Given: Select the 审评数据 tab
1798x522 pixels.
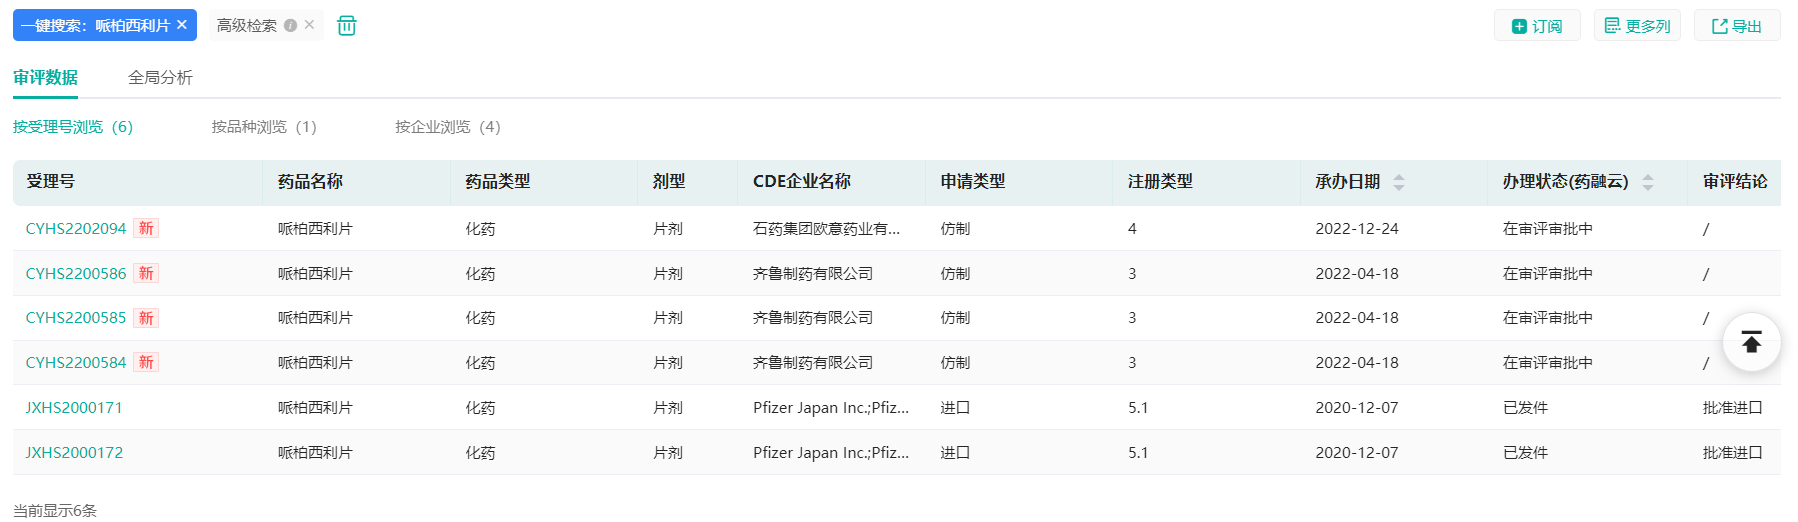Looking at the screenshot, I should (45, 77).
